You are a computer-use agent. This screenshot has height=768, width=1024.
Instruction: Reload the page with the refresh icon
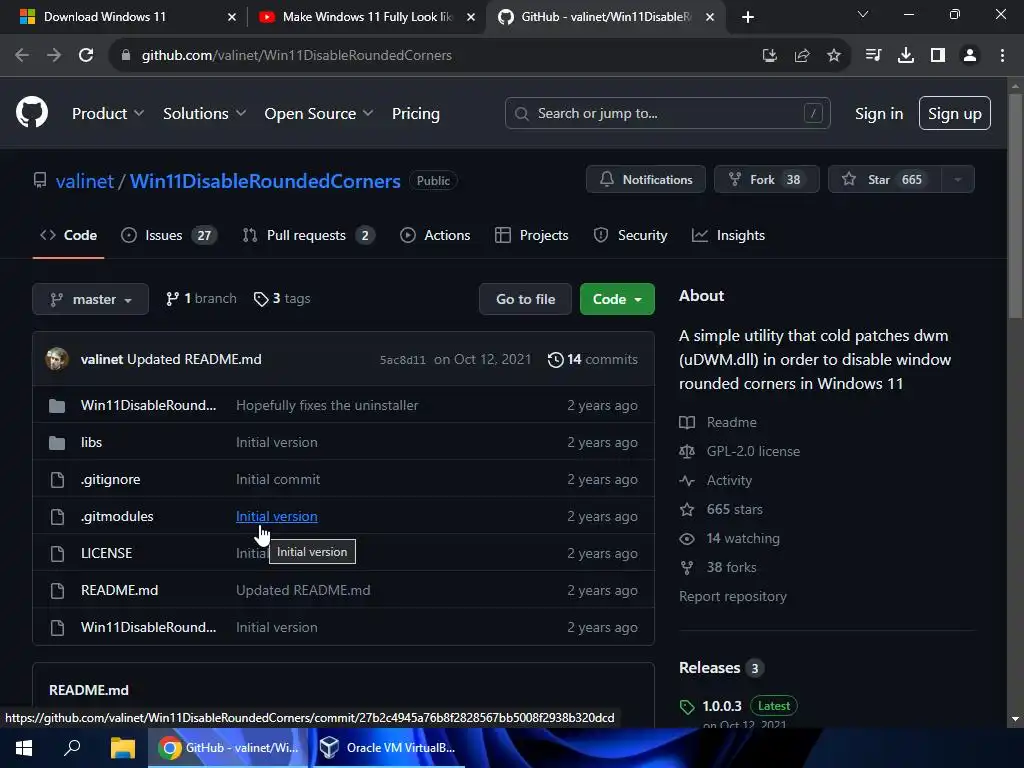click(x=86, y=56)
